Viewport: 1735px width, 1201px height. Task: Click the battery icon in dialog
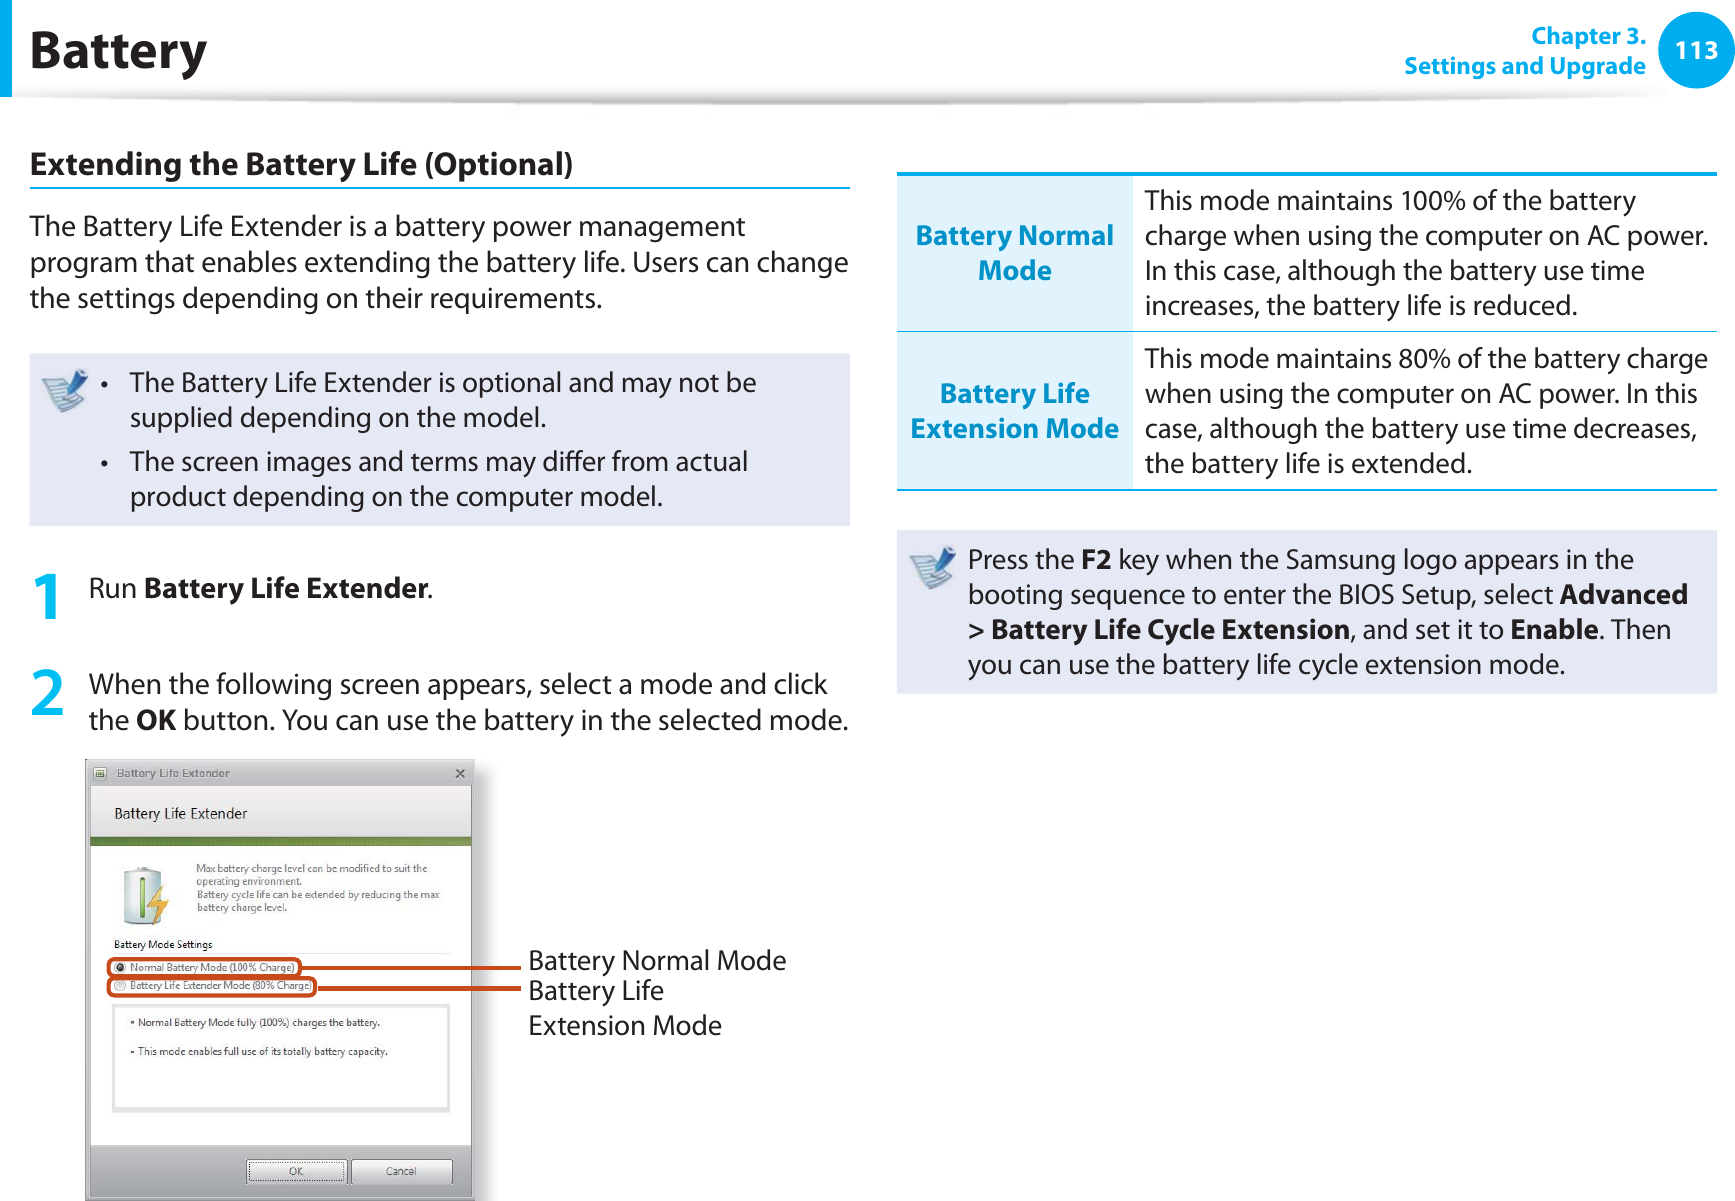[x=145, y=895]
